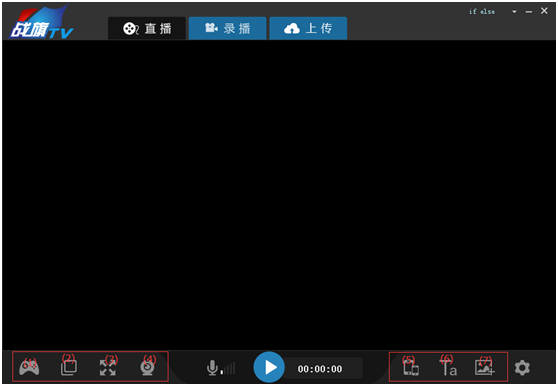This screenshot has height=386, width=558.
Task: Open the 上传 upload tab
Action: (x=308, y=28)
